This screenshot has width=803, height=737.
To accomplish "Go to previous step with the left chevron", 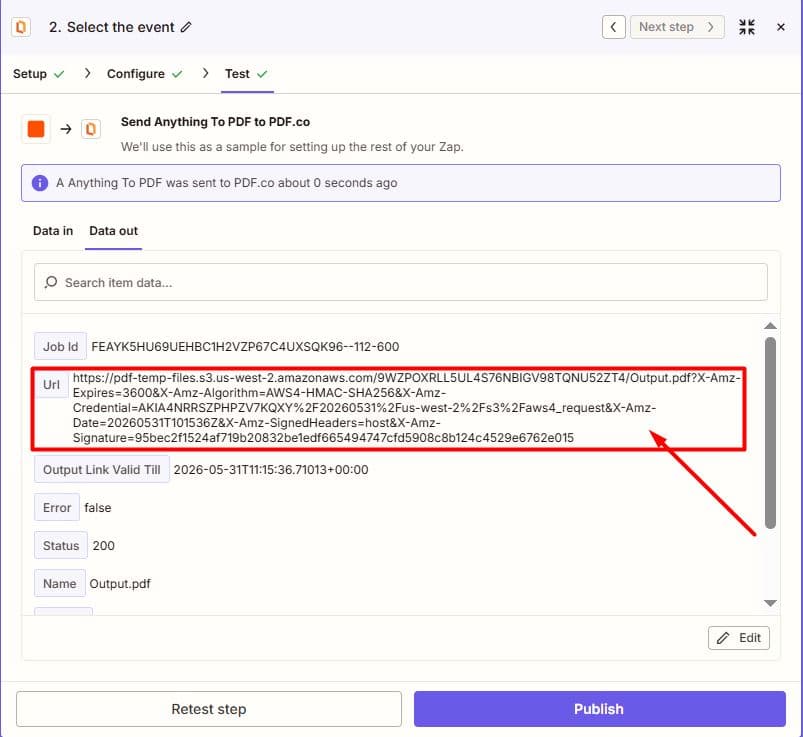I will [614, 27].
